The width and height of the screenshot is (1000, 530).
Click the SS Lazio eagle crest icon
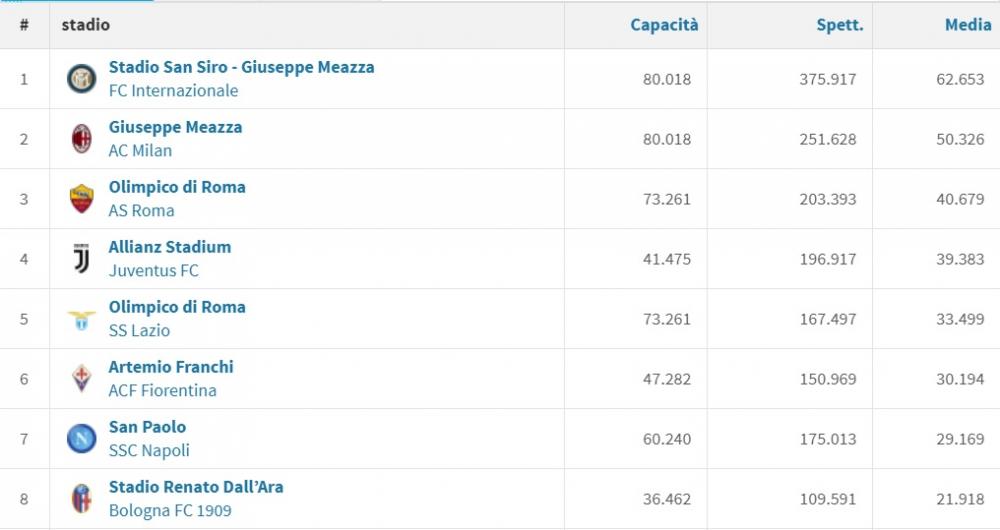[81, 319]
